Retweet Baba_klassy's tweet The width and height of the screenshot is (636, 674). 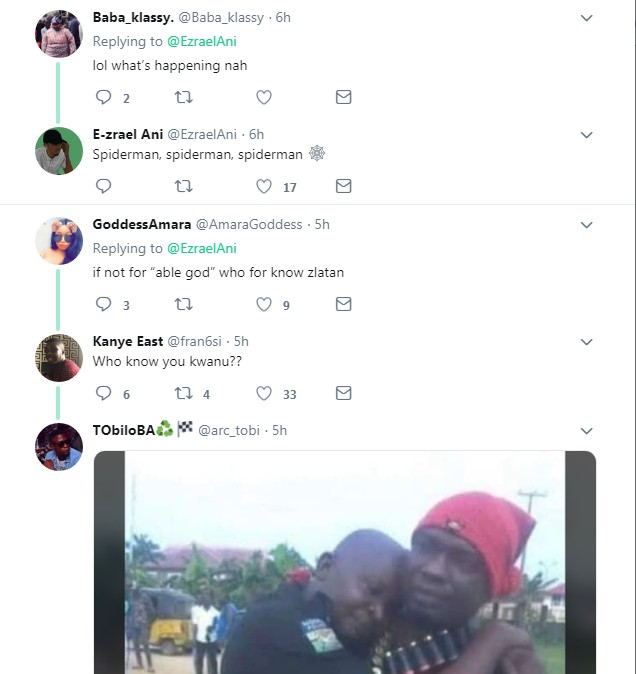(184, 97)
